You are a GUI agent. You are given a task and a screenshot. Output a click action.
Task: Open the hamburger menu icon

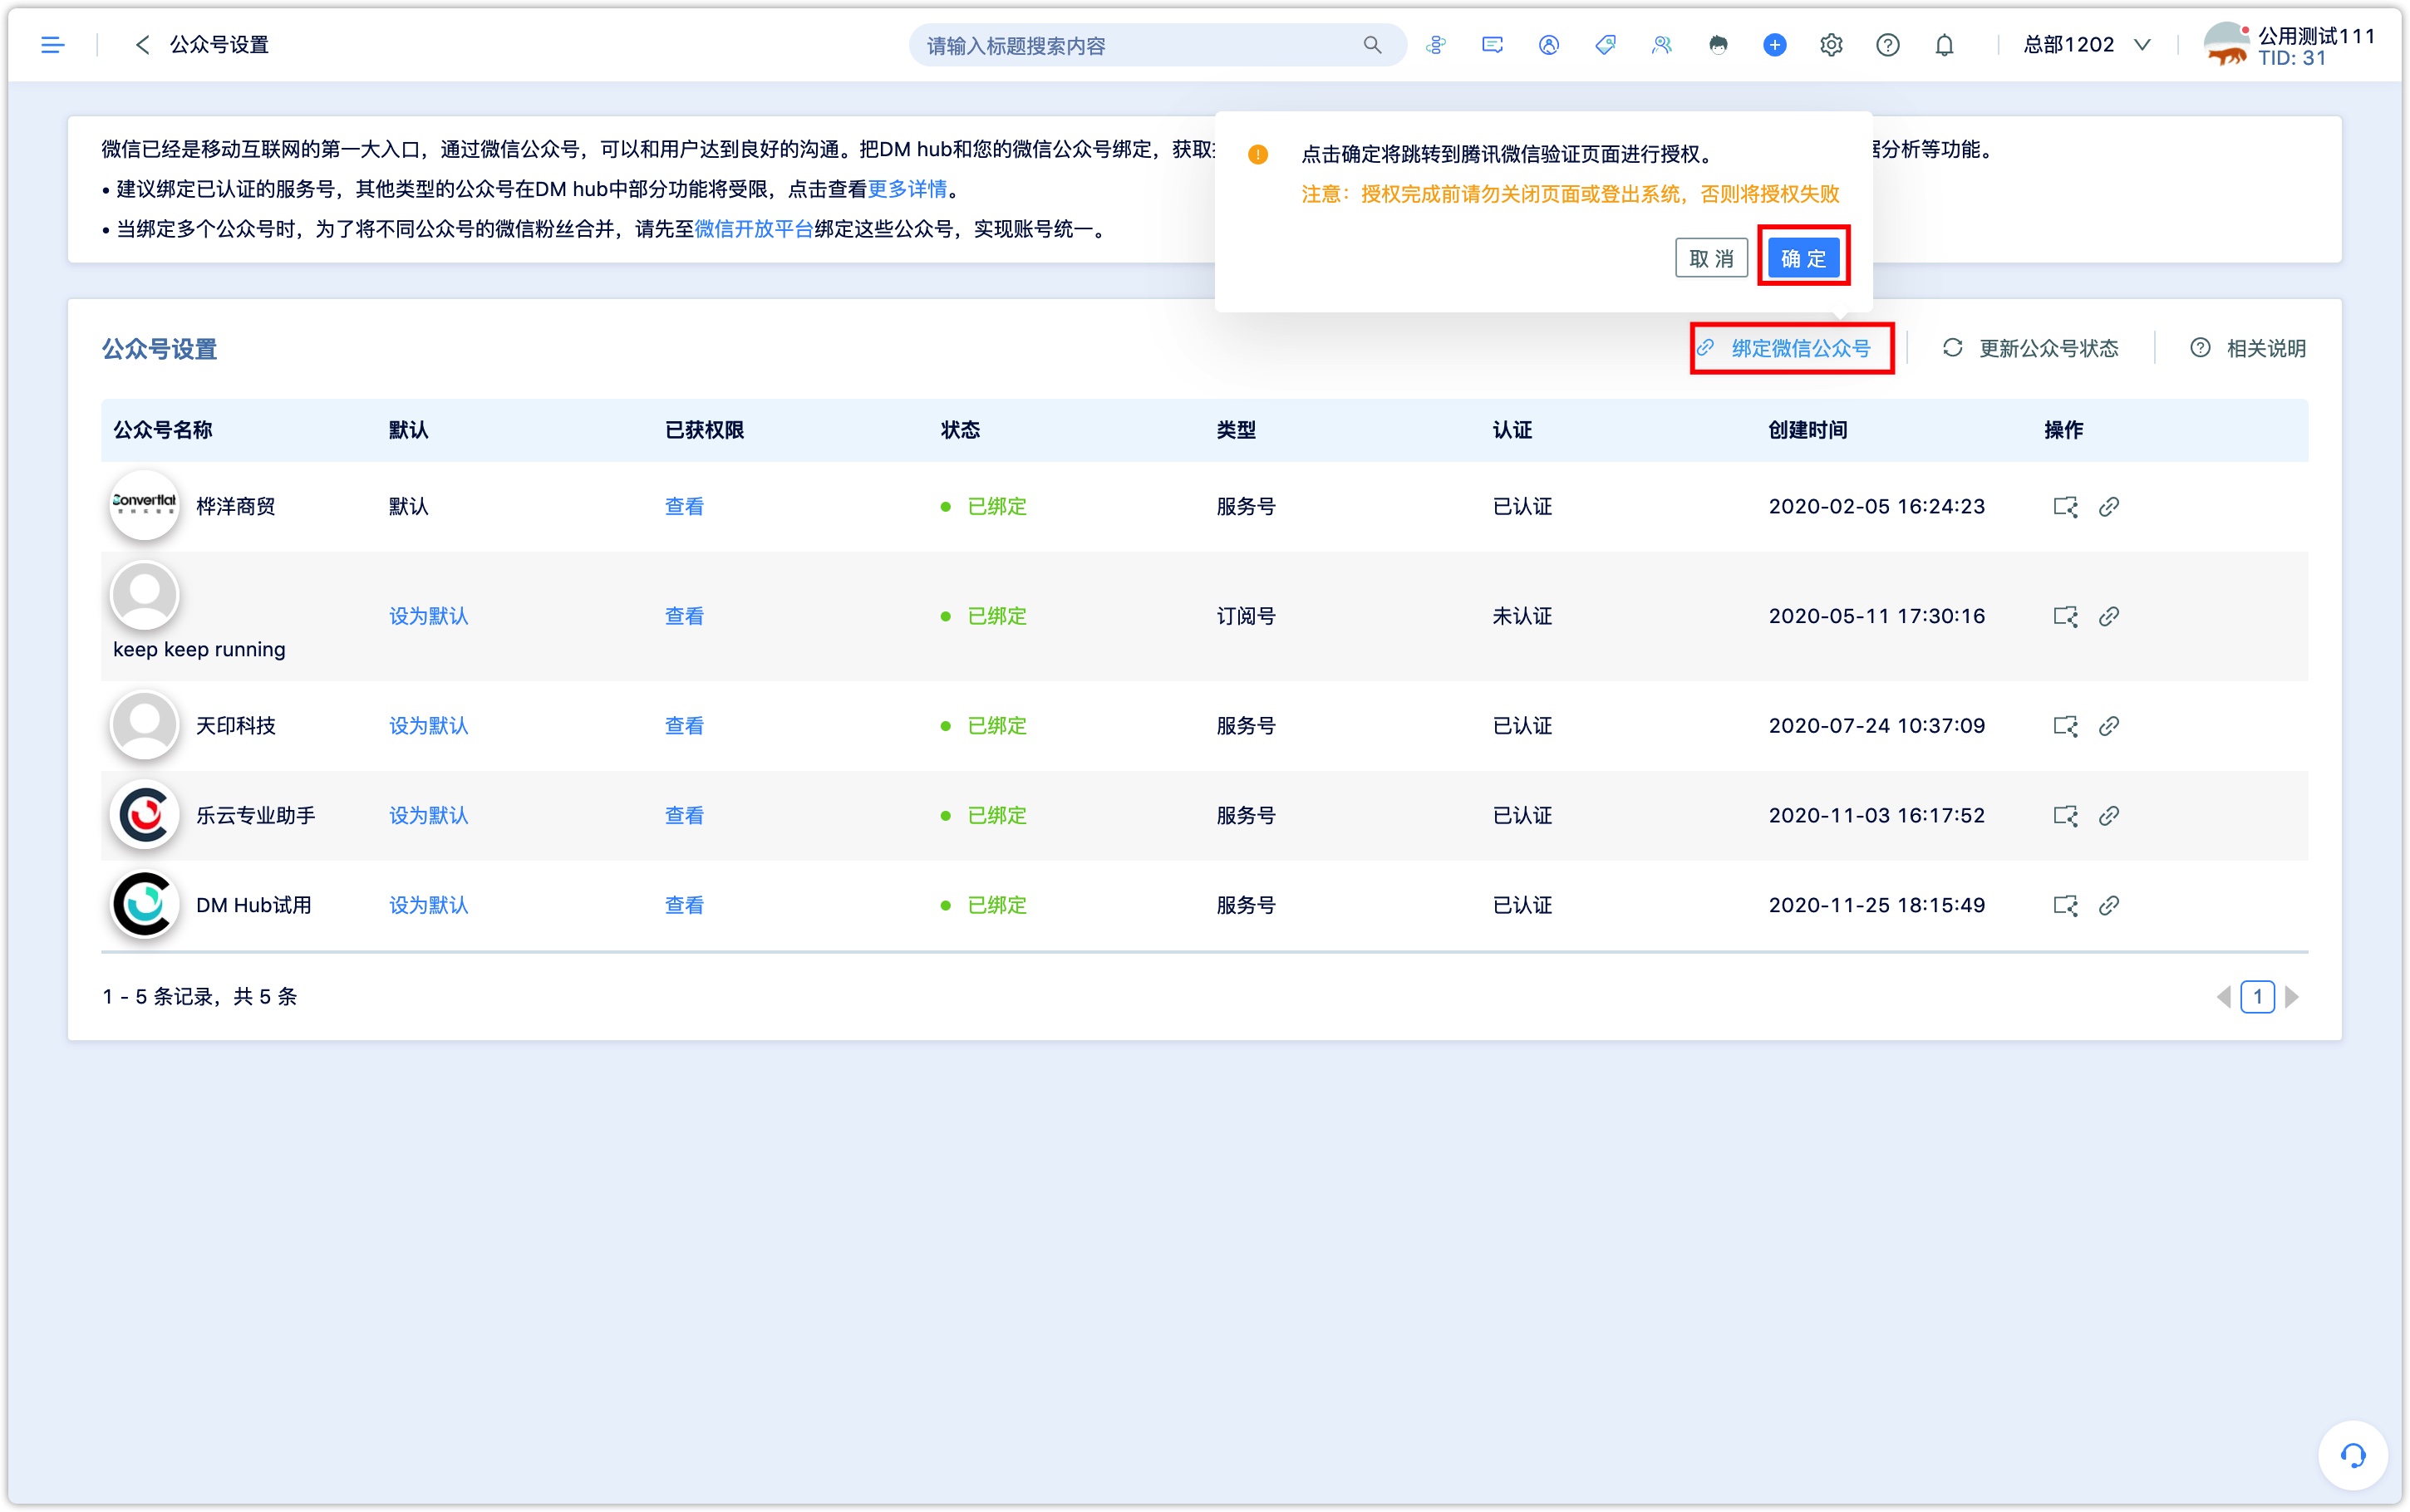(52, 45)
